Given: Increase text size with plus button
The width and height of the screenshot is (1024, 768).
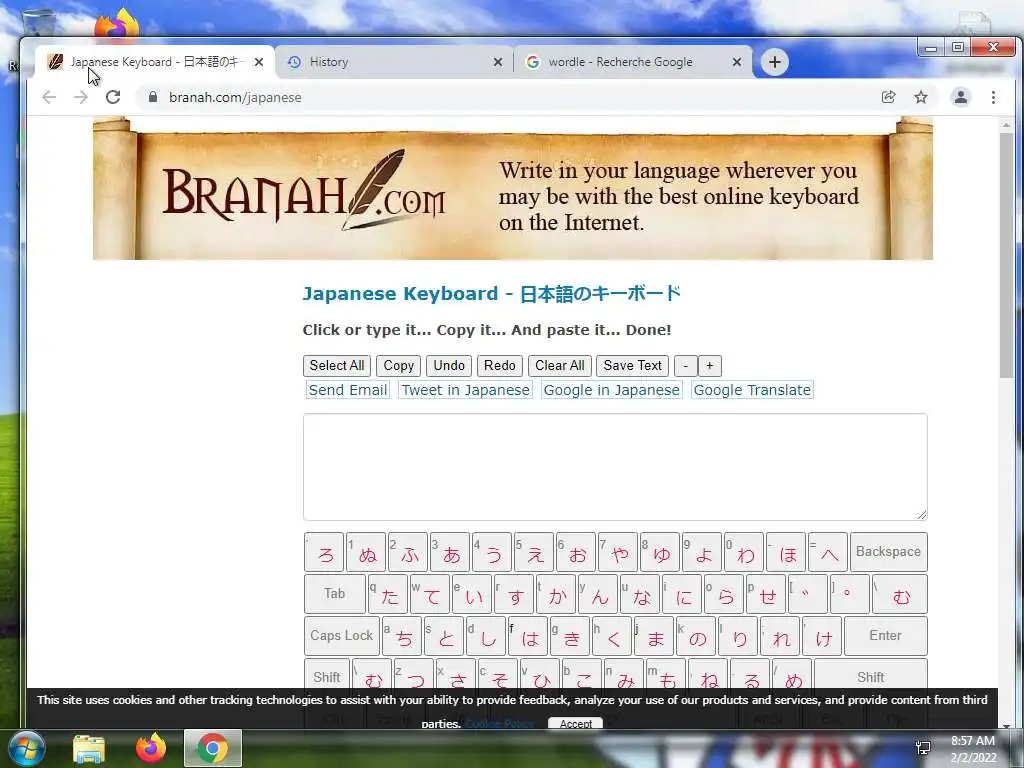Looking at the screenshot, I should click(709, 366).
